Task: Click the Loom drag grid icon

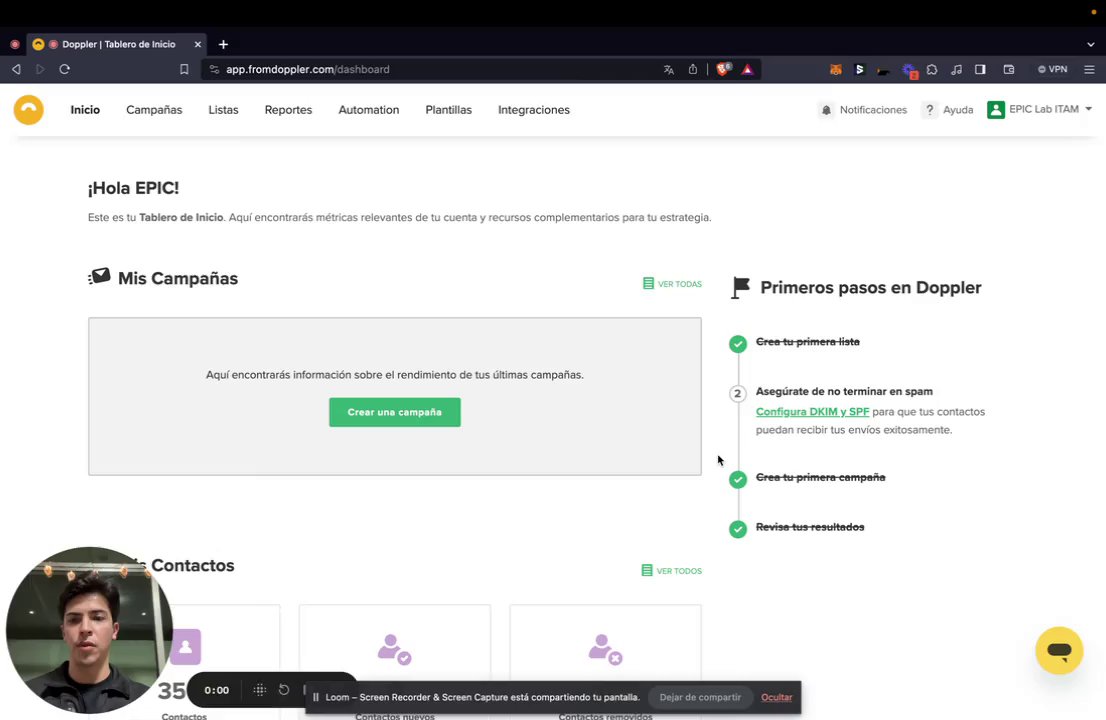Action: tap(260, 690)
